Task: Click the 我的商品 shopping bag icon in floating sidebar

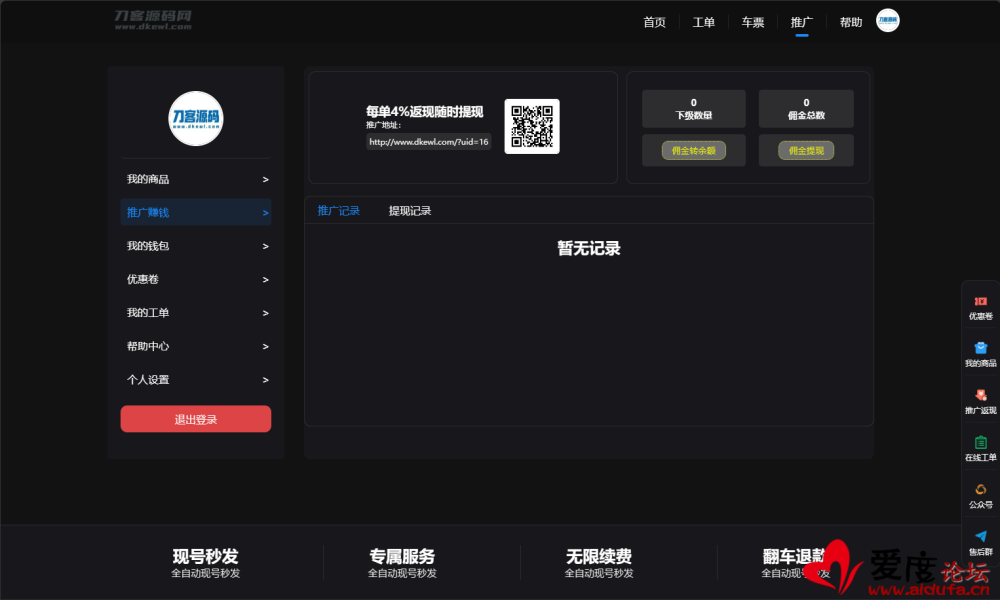Action: pyautogui.click(x=980, y=348)
